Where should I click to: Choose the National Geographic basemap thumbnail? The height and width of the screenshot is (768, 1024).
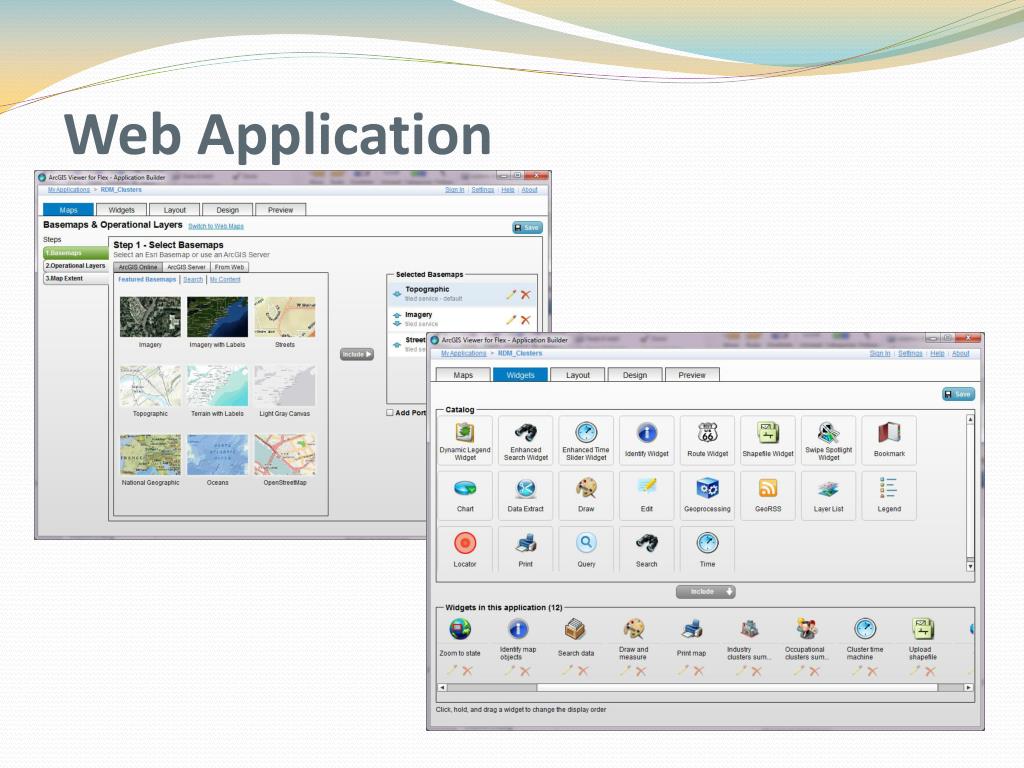[x=150, y=455]
